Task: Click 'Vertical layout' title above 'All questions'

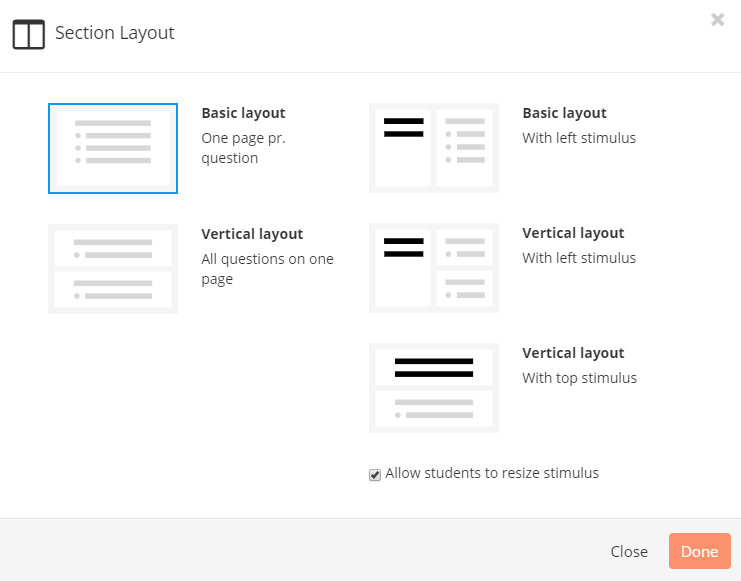Action: [252, 234]
